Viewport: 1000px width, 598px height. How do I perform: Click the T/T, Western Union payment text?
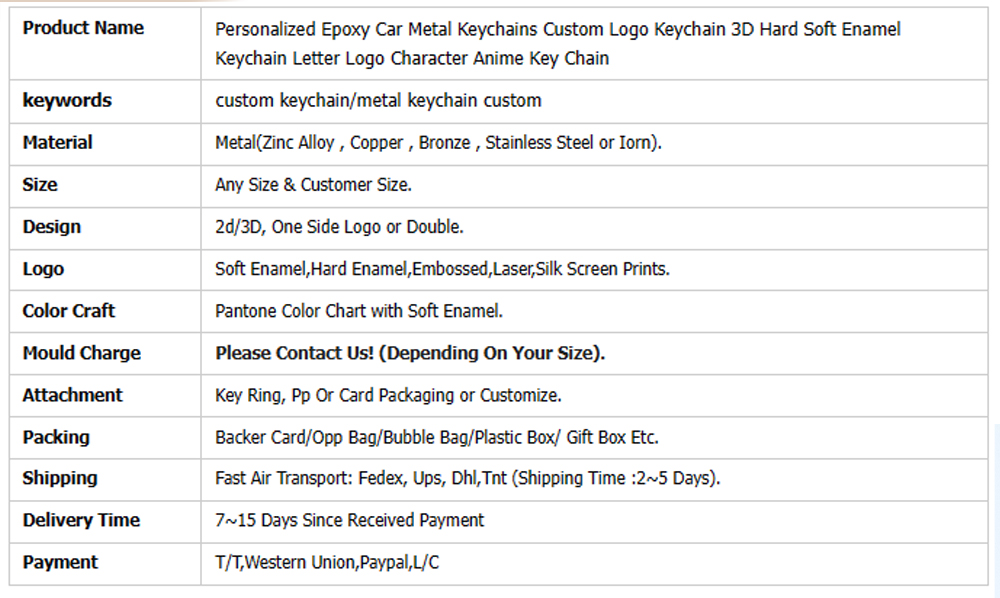click(x=327, y=562)
